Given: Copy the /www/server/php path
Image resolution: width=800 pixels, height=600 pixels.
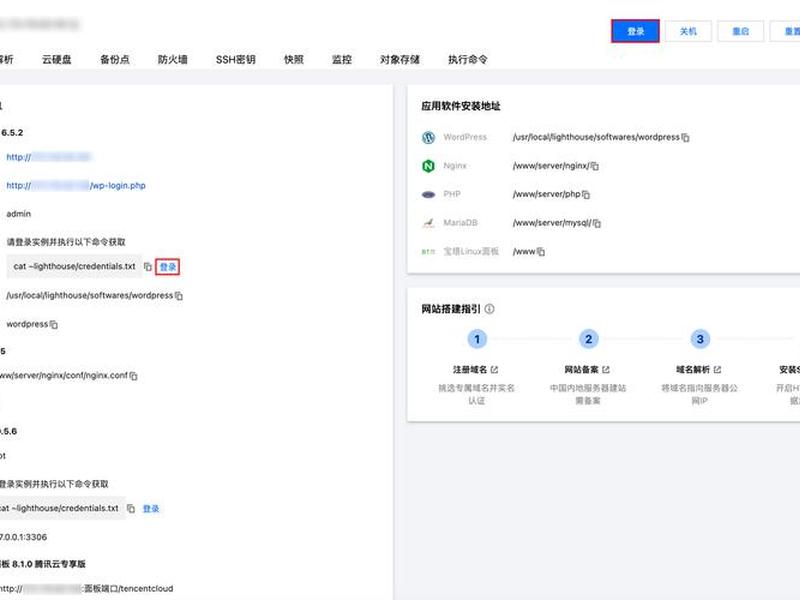Looking at the screenshot, I should (586, 195).
